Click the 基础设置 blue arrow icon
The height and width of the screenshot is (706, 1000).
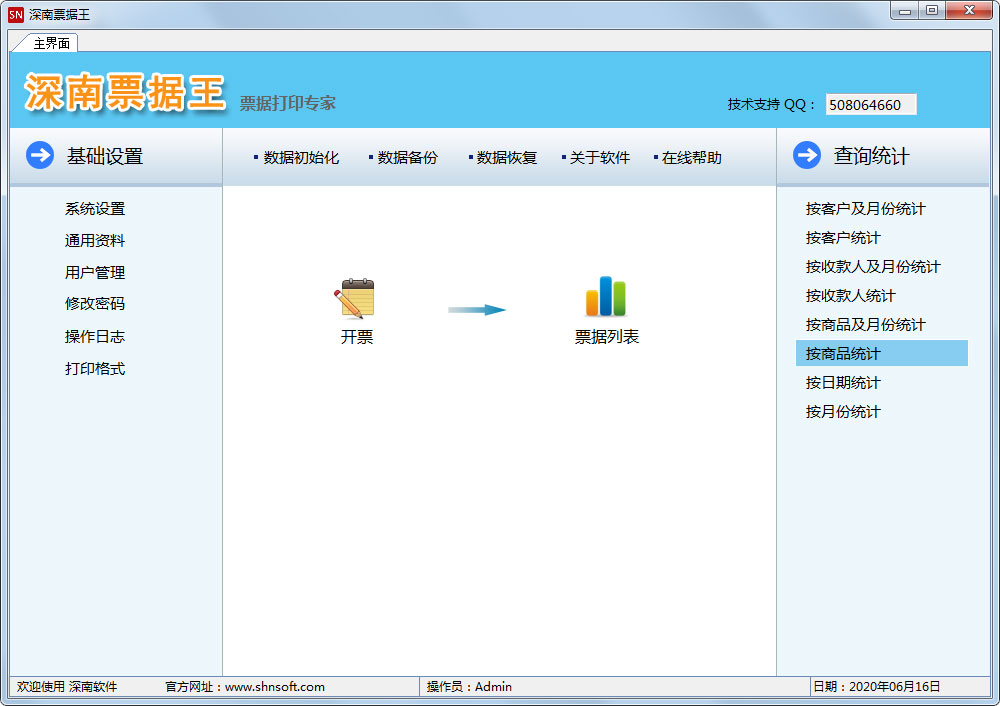pyautogui.click(x=40, y=156)
